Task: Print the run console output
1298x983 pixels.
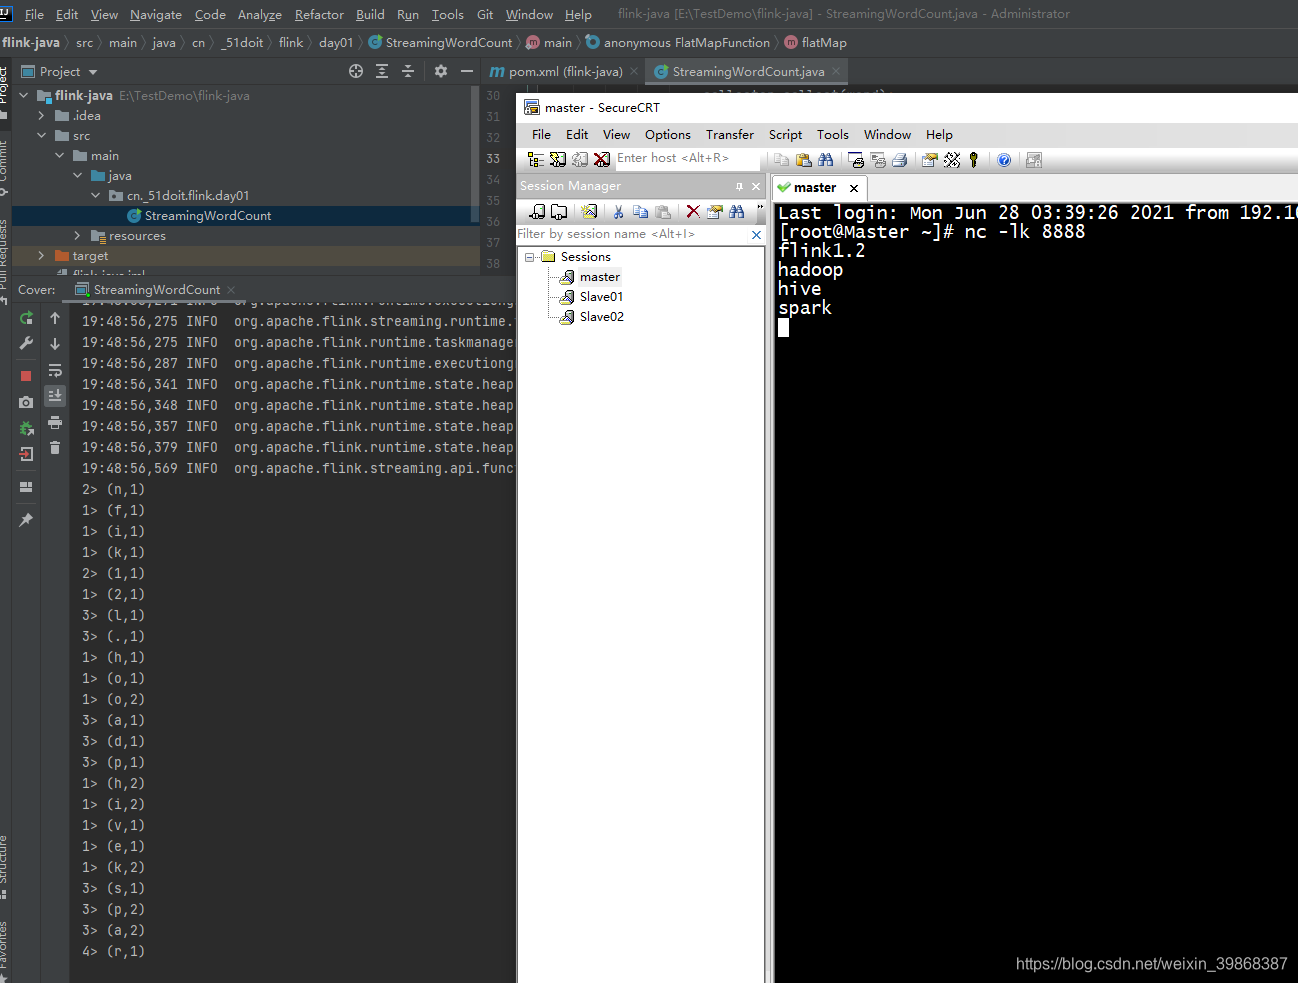Action: [55, 423]
